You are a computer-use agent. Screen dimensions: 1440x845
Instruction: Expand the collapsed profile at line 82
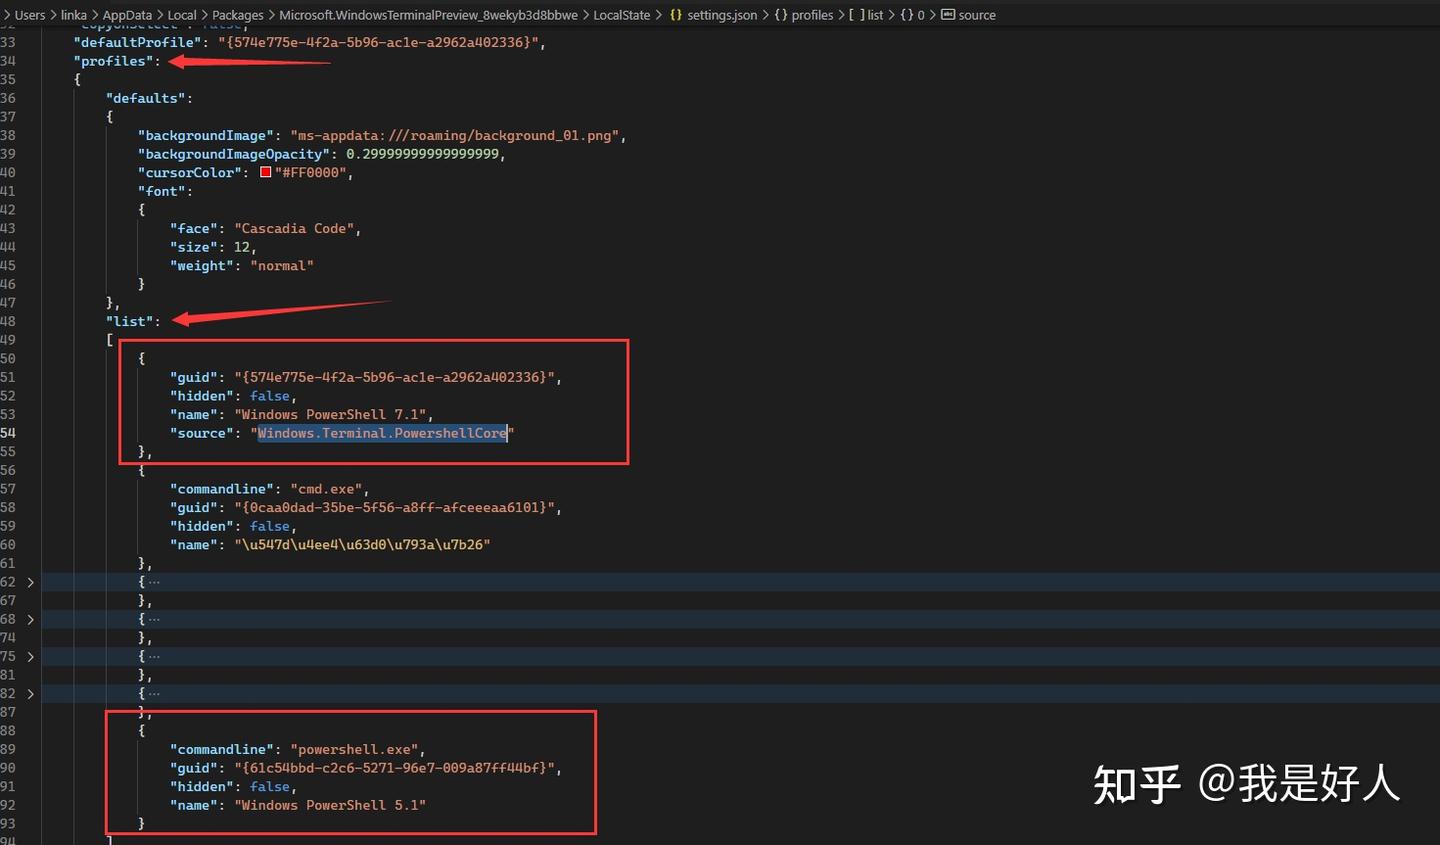(x=30, y=693)
